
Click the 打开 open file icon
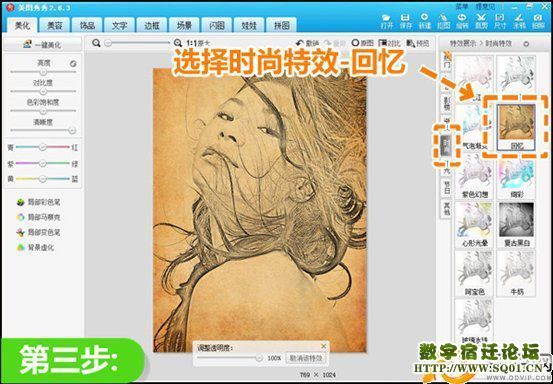click(387, 21)
